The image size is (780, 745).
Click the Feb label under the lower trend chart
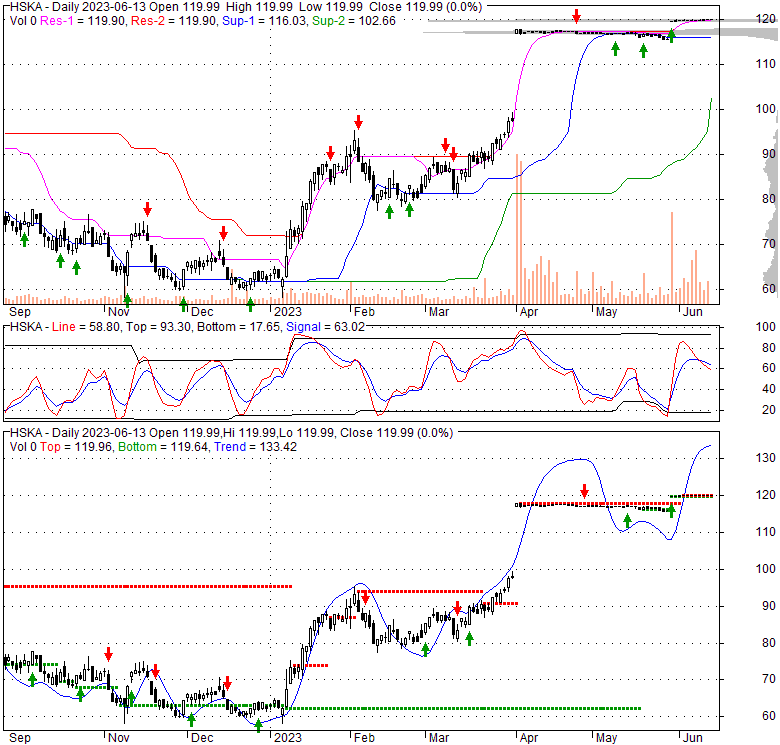(364, 738)
